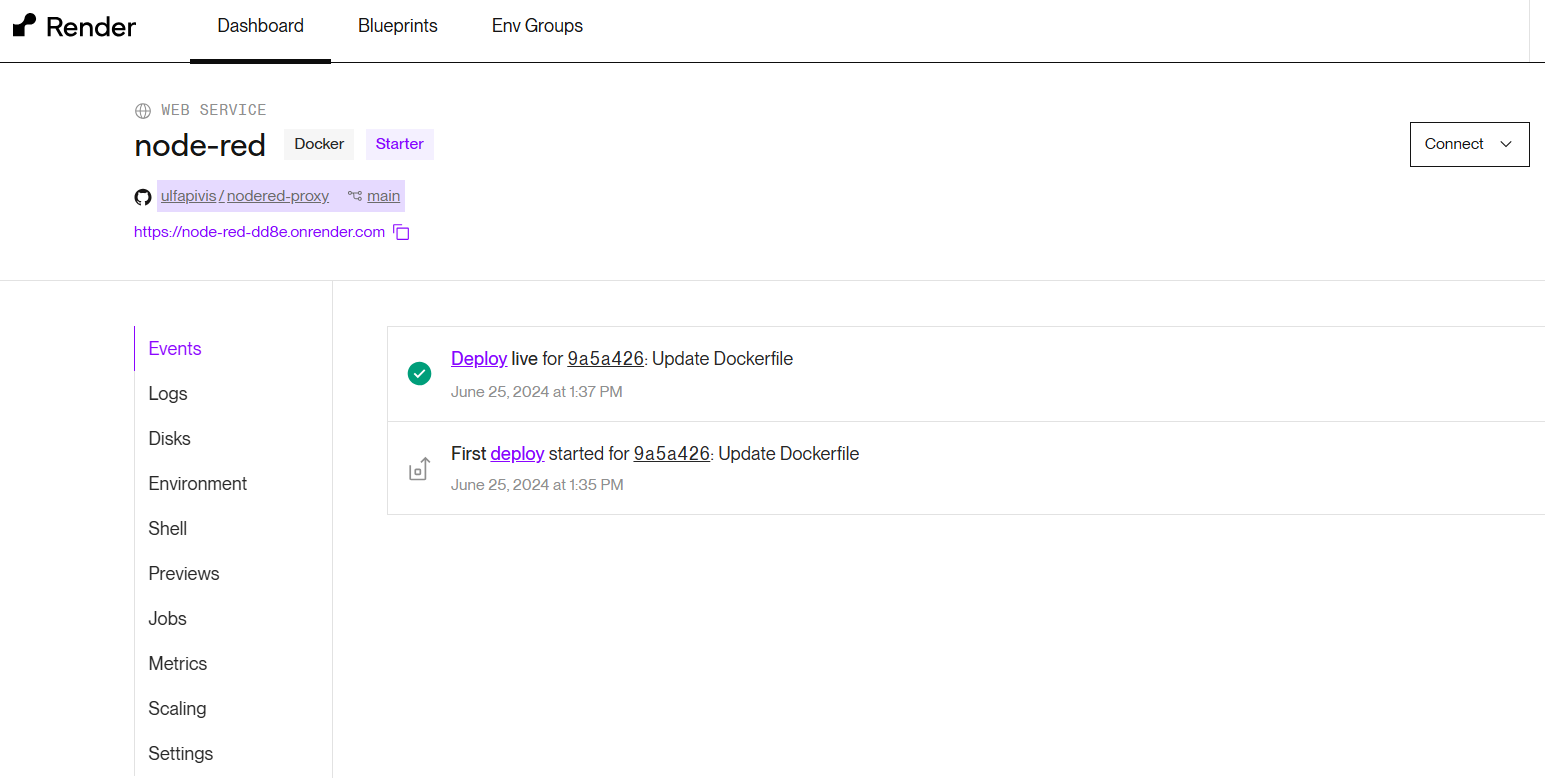Image resolution: width=1545 pixels, height=778 pixels.
Task: Open Metrics from the sidebar
Action: 177,663
